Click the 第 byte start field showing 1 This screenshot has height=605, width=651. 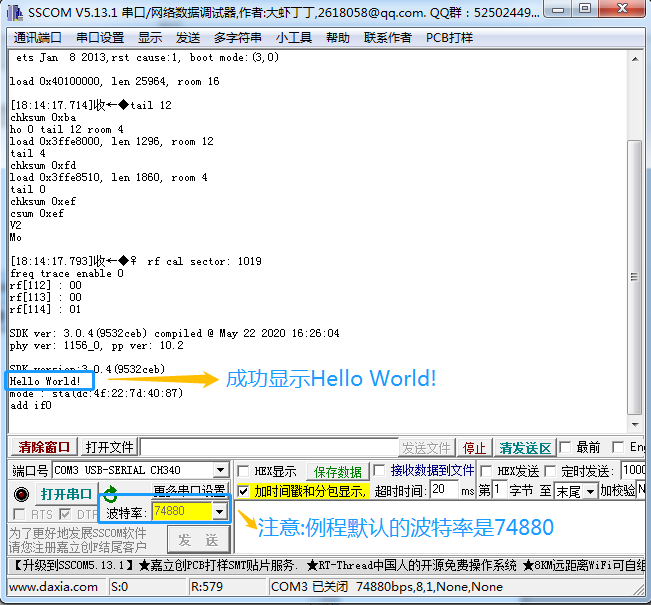click(500, 490)
